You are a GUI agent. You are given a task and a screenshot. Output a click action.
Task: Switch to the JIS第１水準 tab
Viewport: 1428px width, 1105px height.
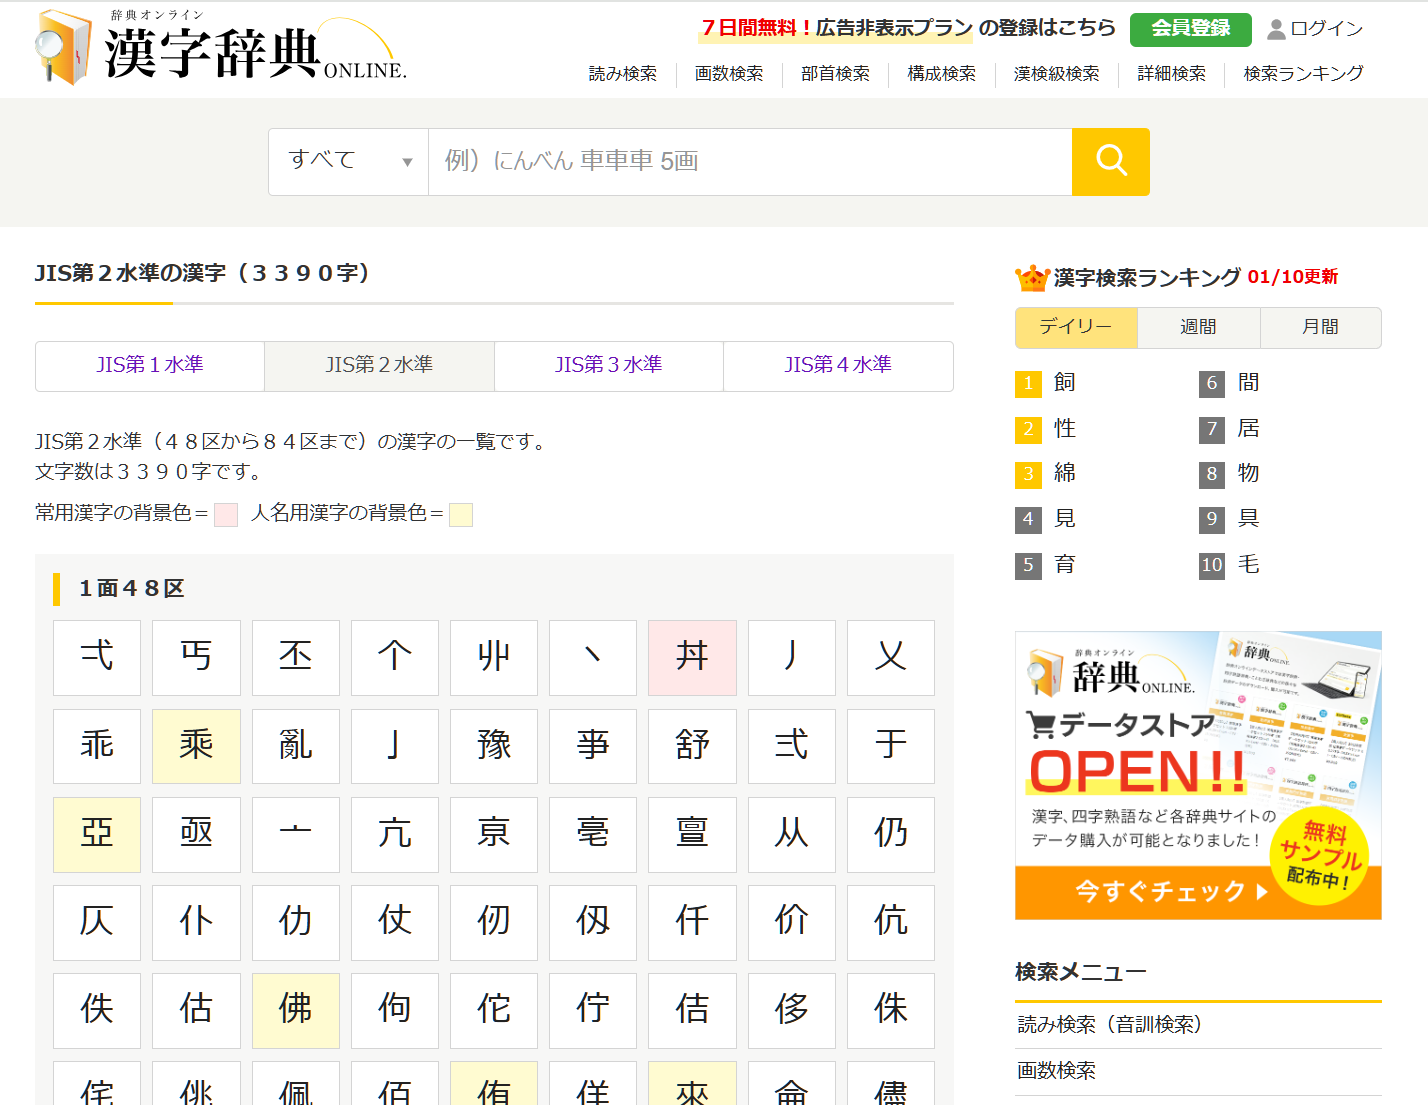click(150, 366)
